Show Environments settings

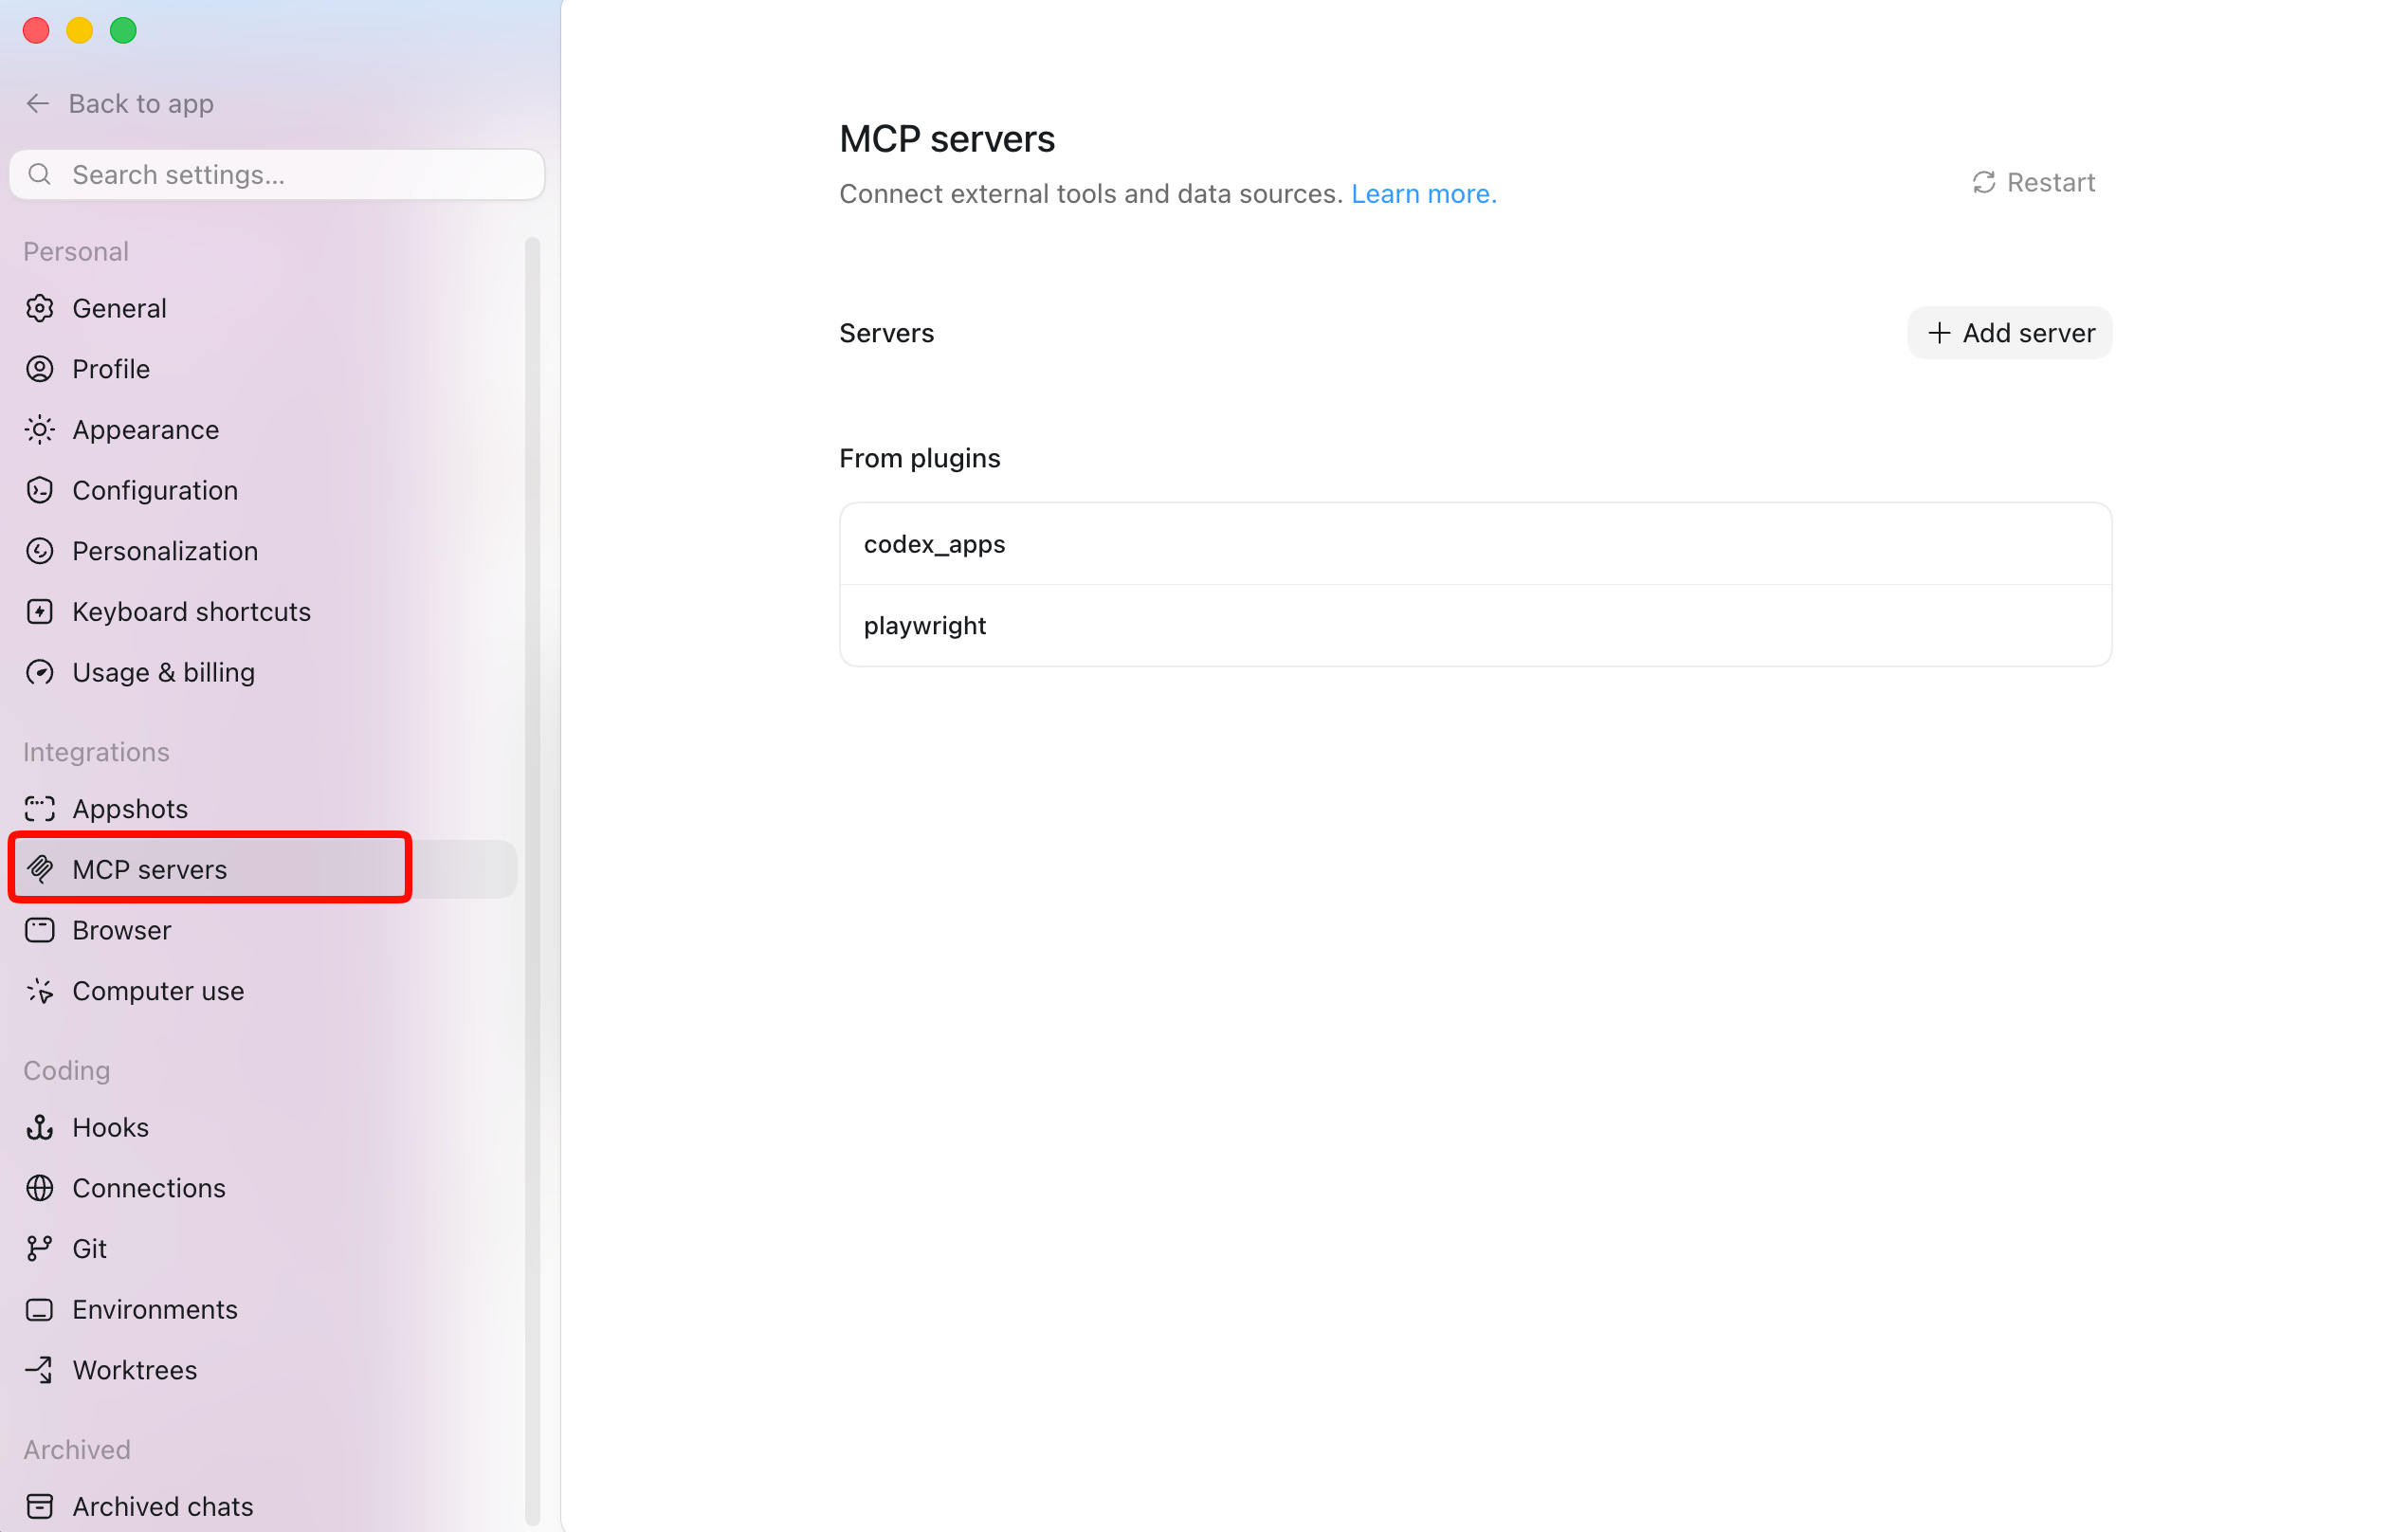point(264,1309)
